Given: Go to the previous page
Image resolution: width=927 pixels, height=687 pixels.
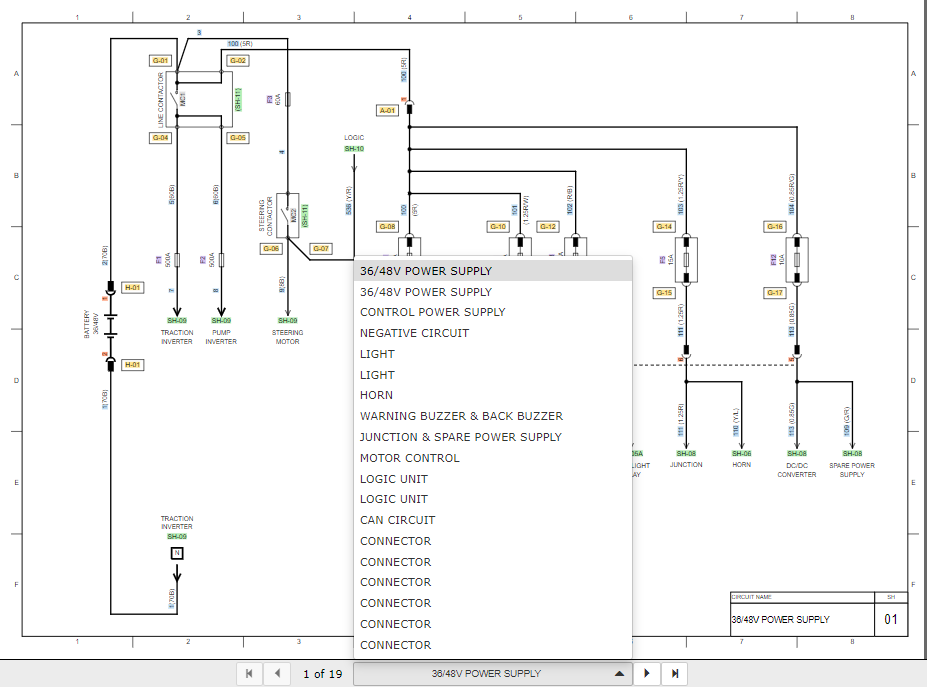Looking at the screenshot, I should point(276,673).
